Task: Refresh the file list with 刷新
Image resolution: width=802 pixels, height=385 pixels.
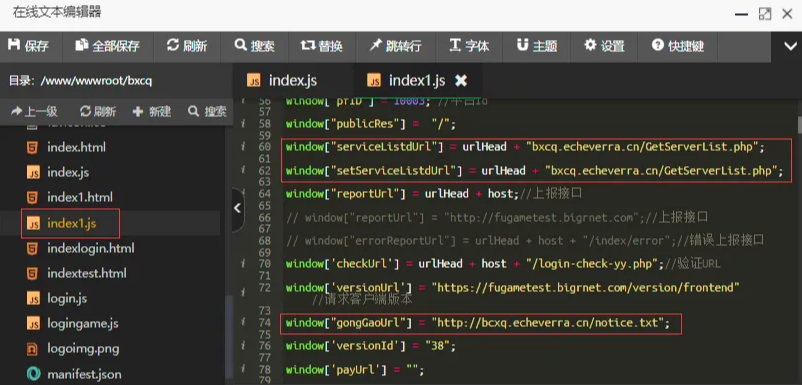Action: click(x=98, y=111)
